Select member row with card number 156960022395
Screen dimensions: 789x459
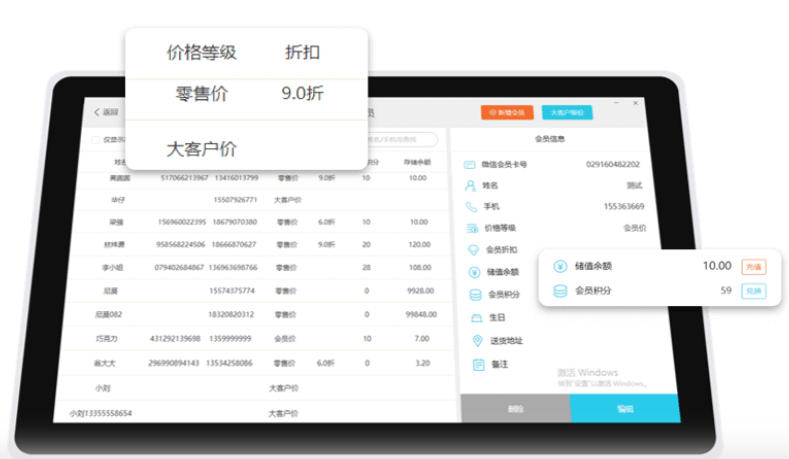pyautogui.click(x=262, y=222)
